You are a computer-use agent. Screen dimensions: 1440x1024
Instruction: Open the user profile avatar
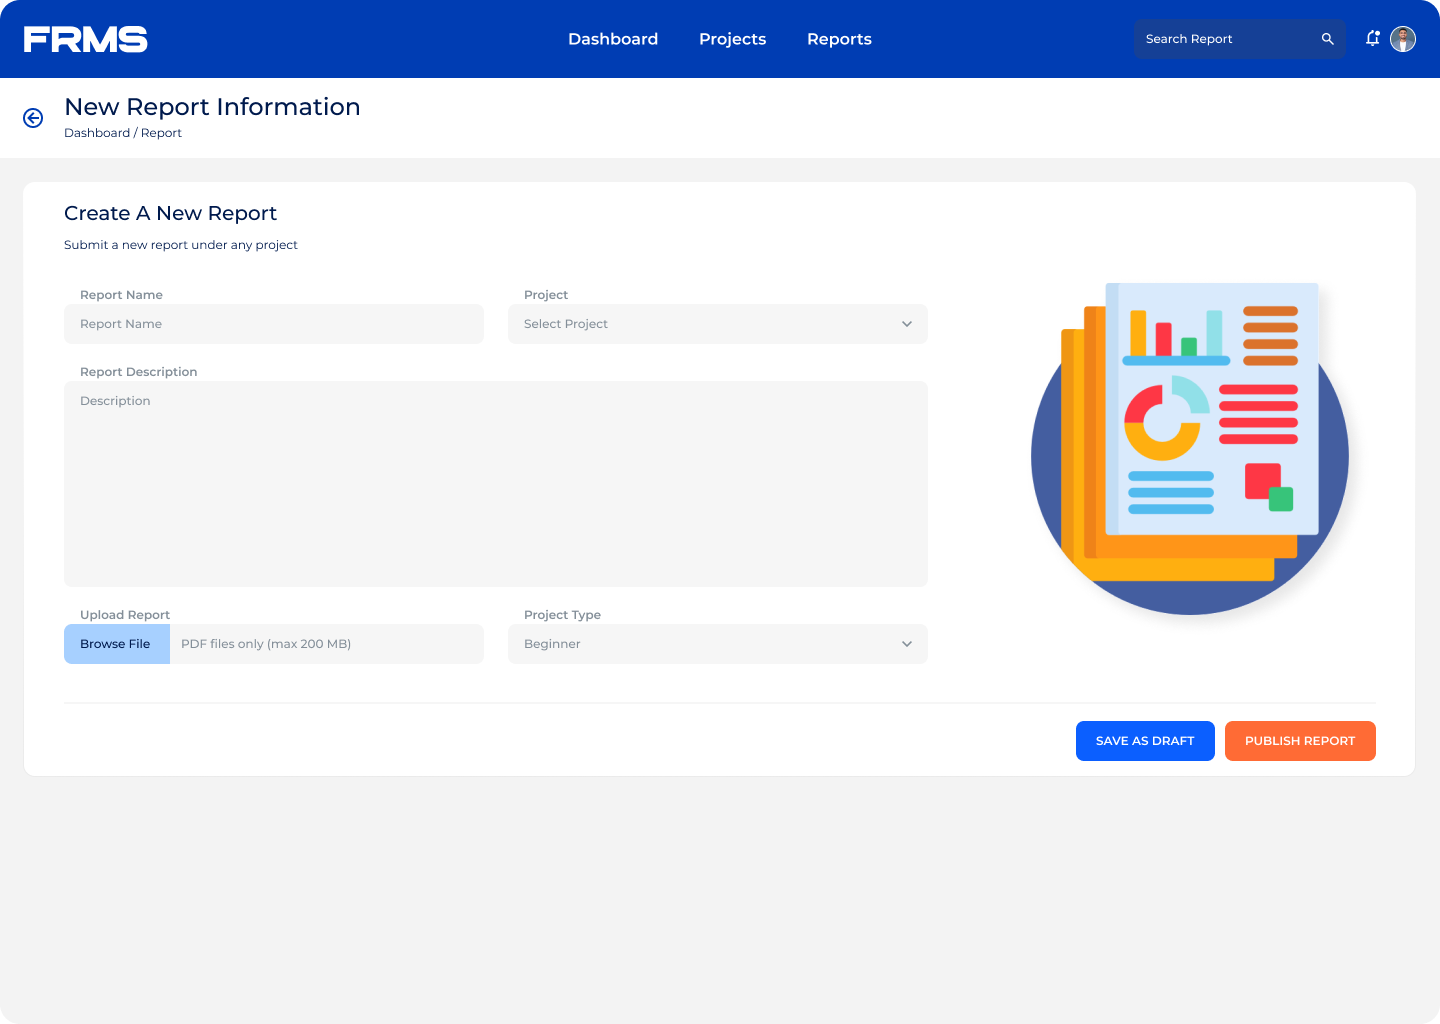tap(1403, 39)
